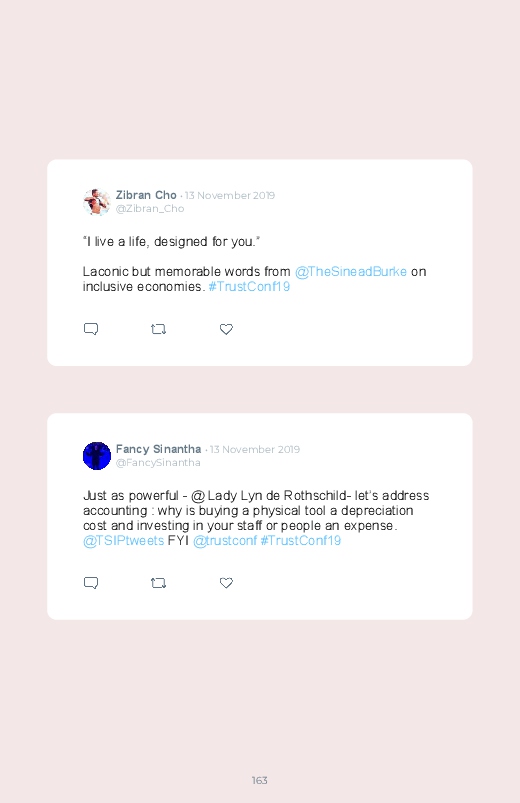
Task: Like Zibran Cho's tweet with heart icon
Action: click(226, 329)
